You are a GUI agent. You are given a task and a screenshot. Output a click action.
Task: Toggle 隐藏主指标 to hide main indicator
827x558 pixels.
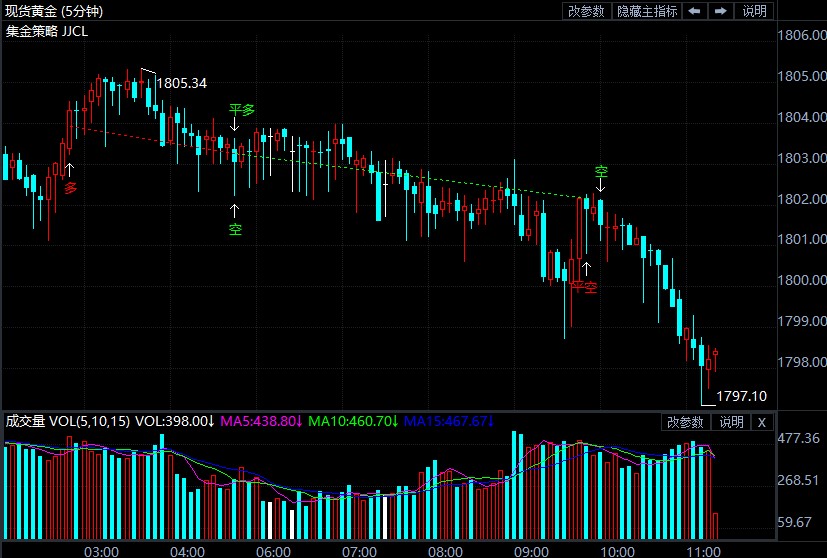[x=647, y=11]
